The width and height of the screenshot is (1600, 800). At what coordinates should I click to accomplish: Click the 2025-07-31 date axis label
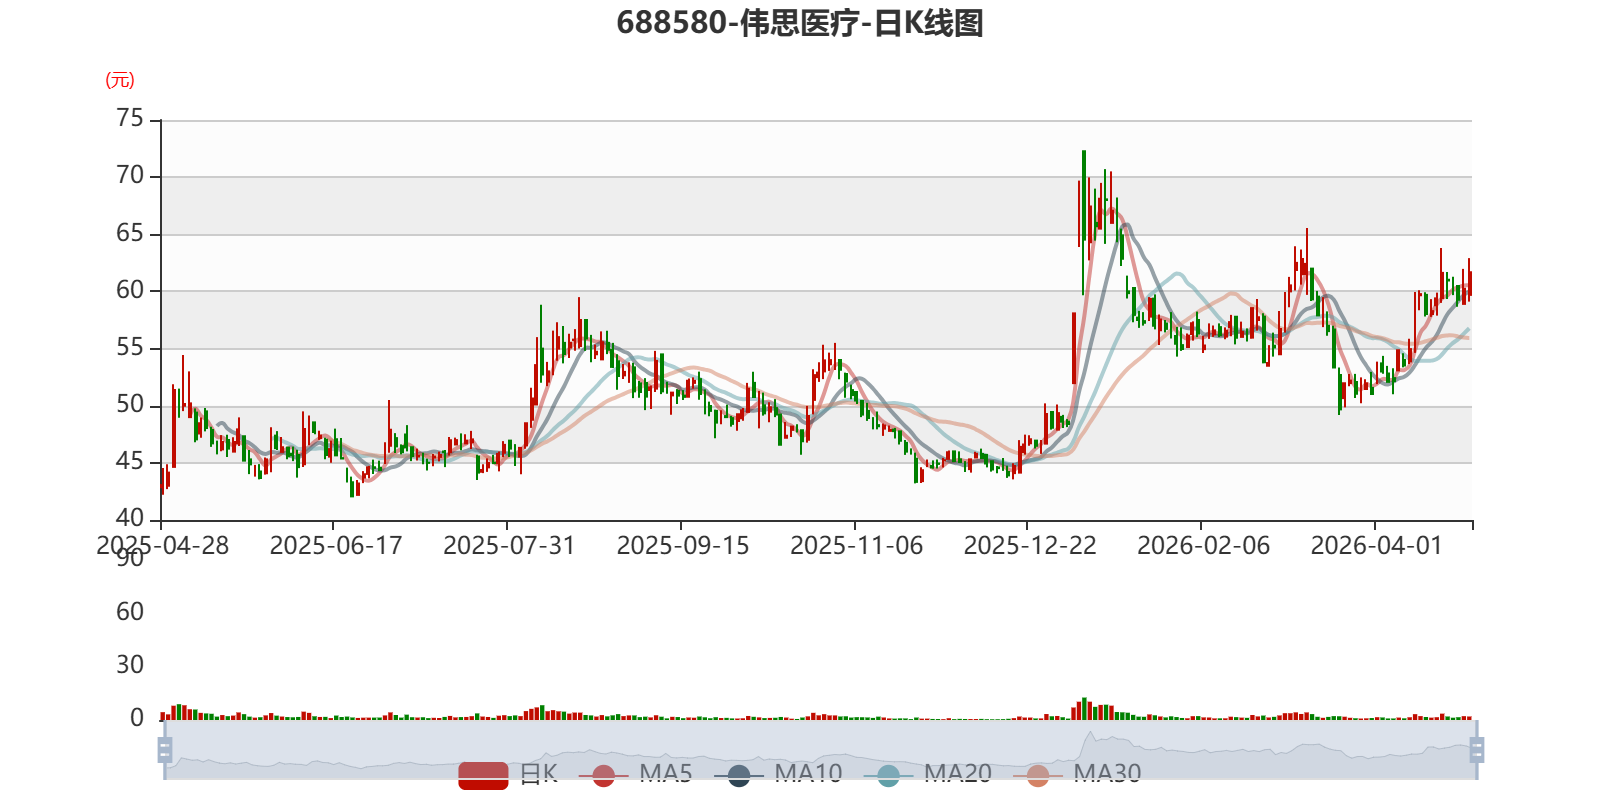[509, 546]
